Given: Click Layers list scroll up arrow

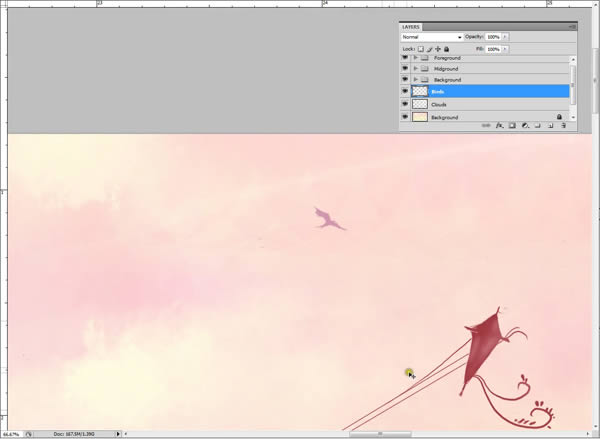Looking at the screenshot, I should pyautogui.click(x=573, y=59).
